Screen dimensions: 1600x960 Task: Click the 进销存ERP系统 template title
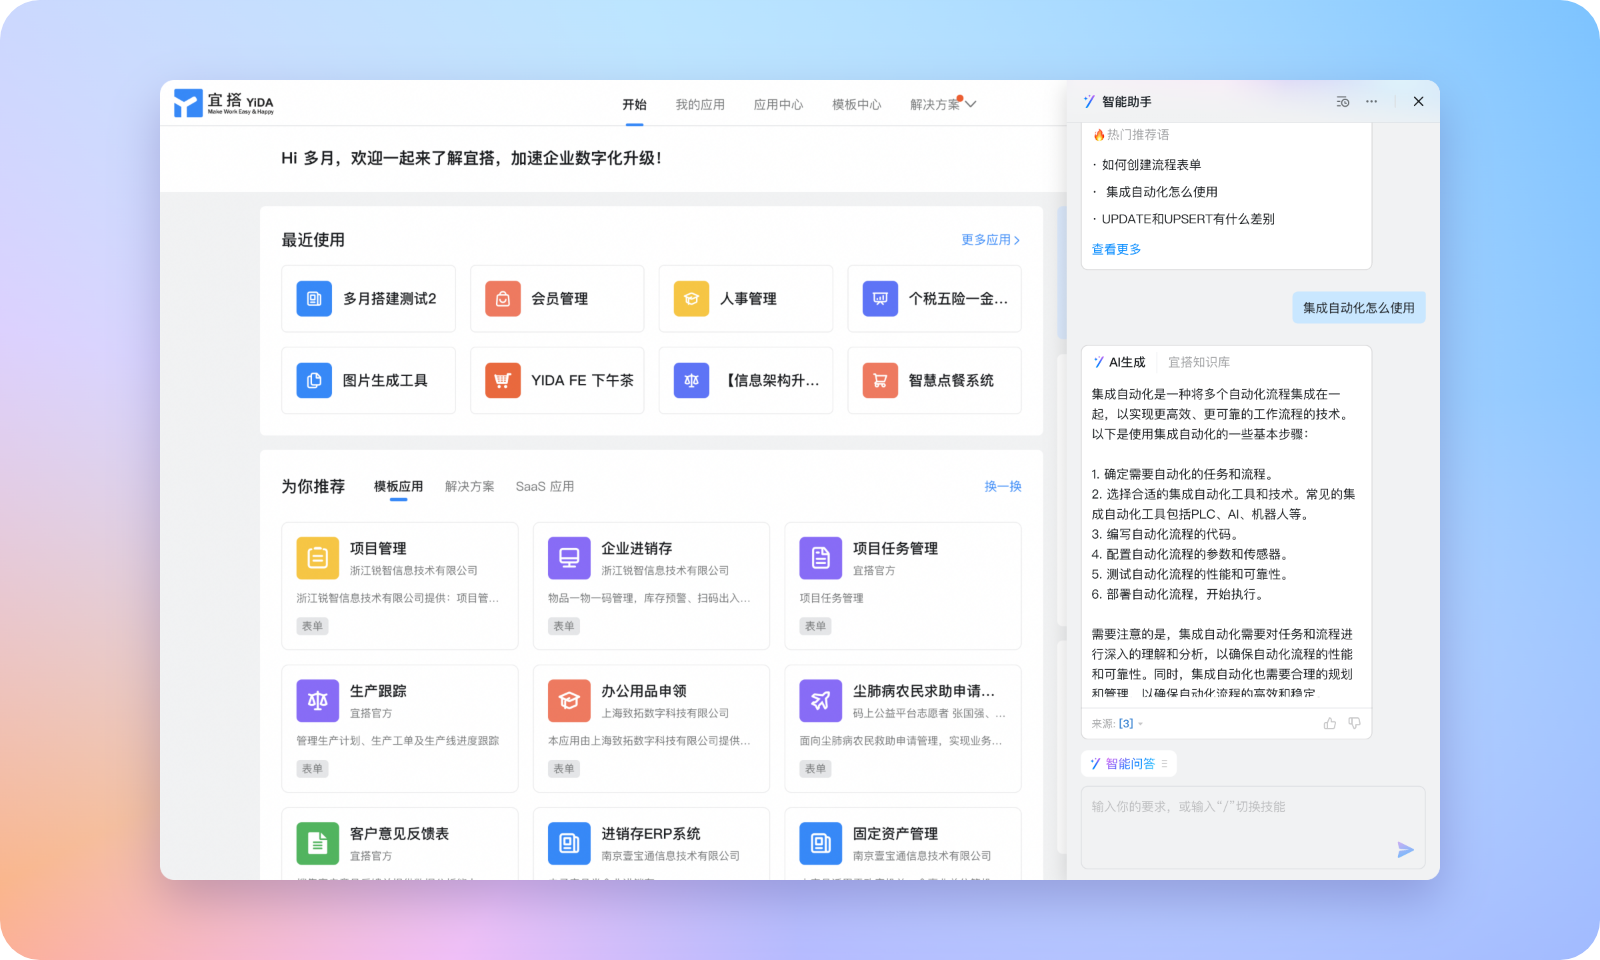(651, 833)
